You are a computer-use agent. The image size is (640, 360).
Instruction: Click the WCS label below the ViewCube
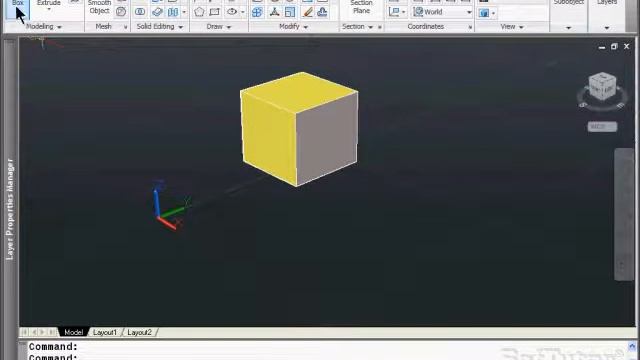pyautogui.click(x=602, y=127)
